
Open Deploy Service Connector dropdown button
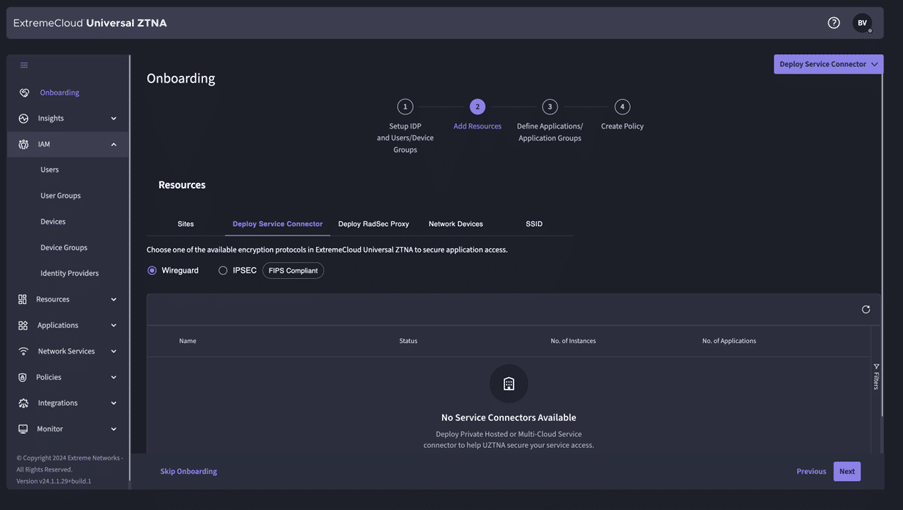pos(828,64)
